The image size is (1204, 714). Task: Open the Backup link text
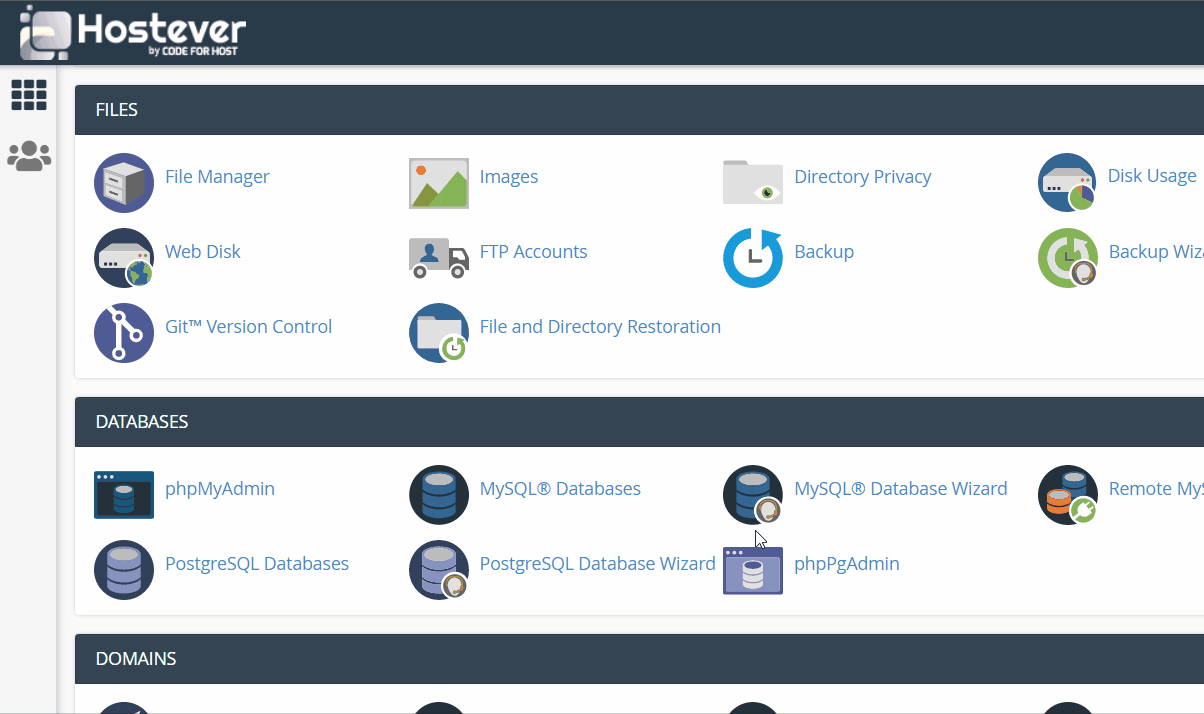pos(824,252)
